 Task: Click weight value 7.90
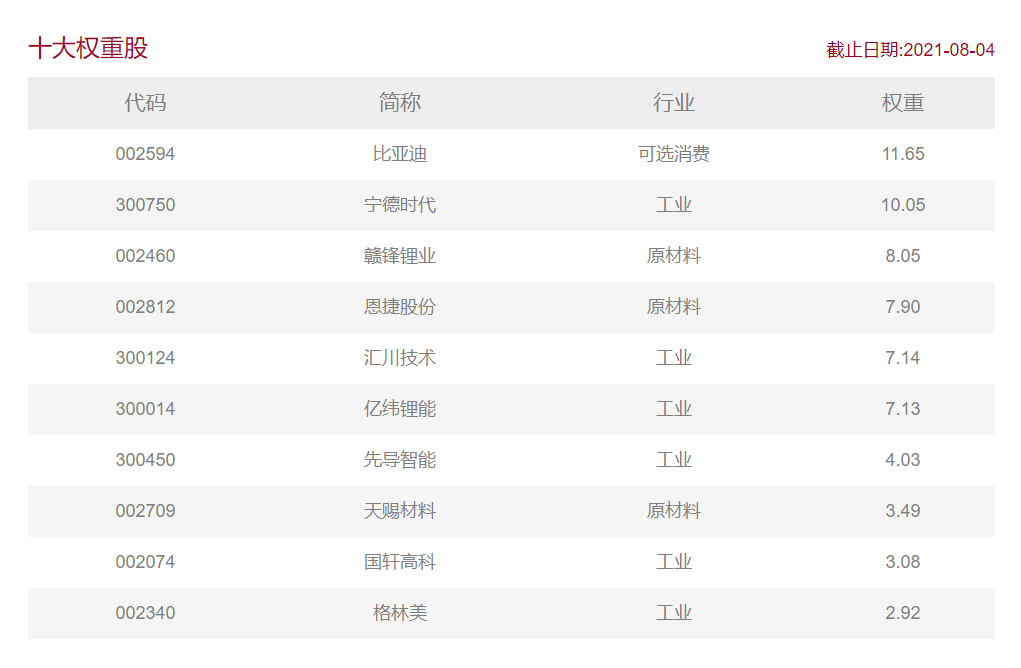click(x=903, y=307)
